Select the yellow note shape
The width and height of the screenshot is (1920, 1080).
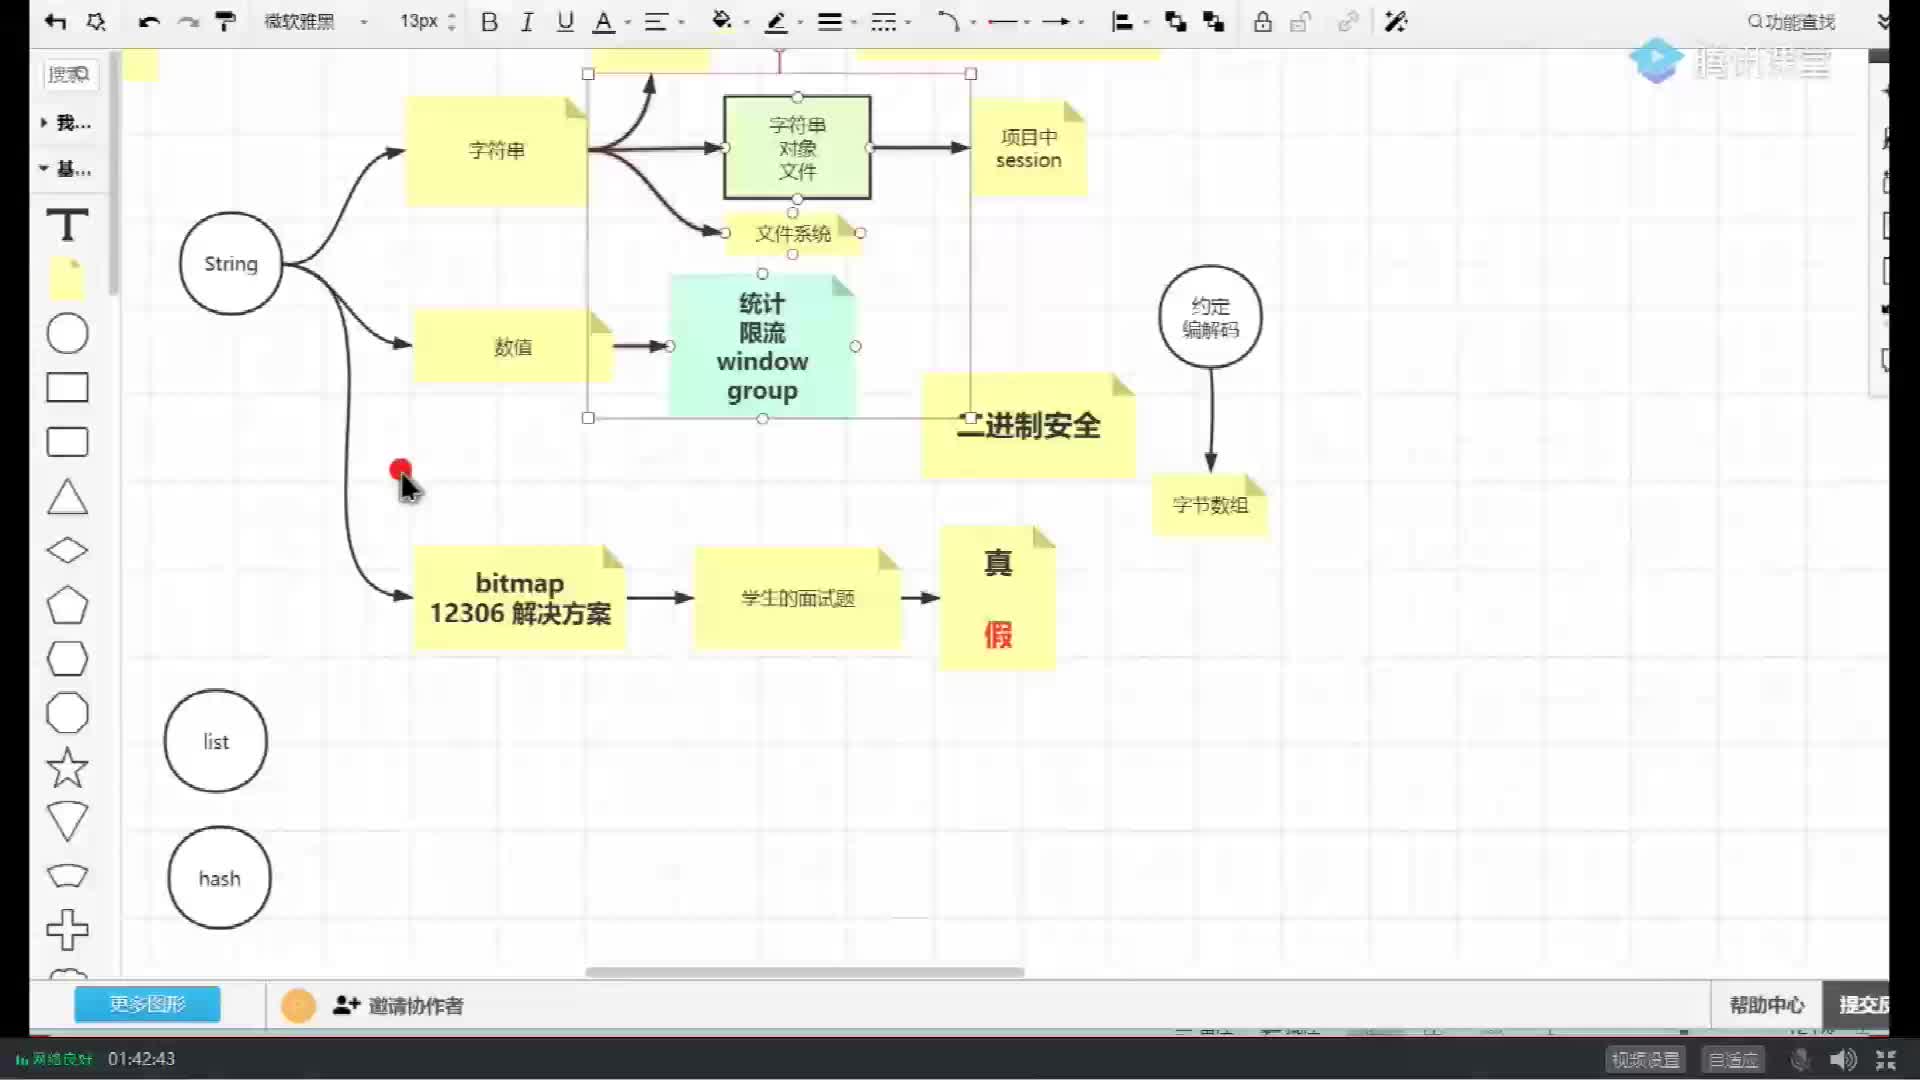[x=67, y=279]
